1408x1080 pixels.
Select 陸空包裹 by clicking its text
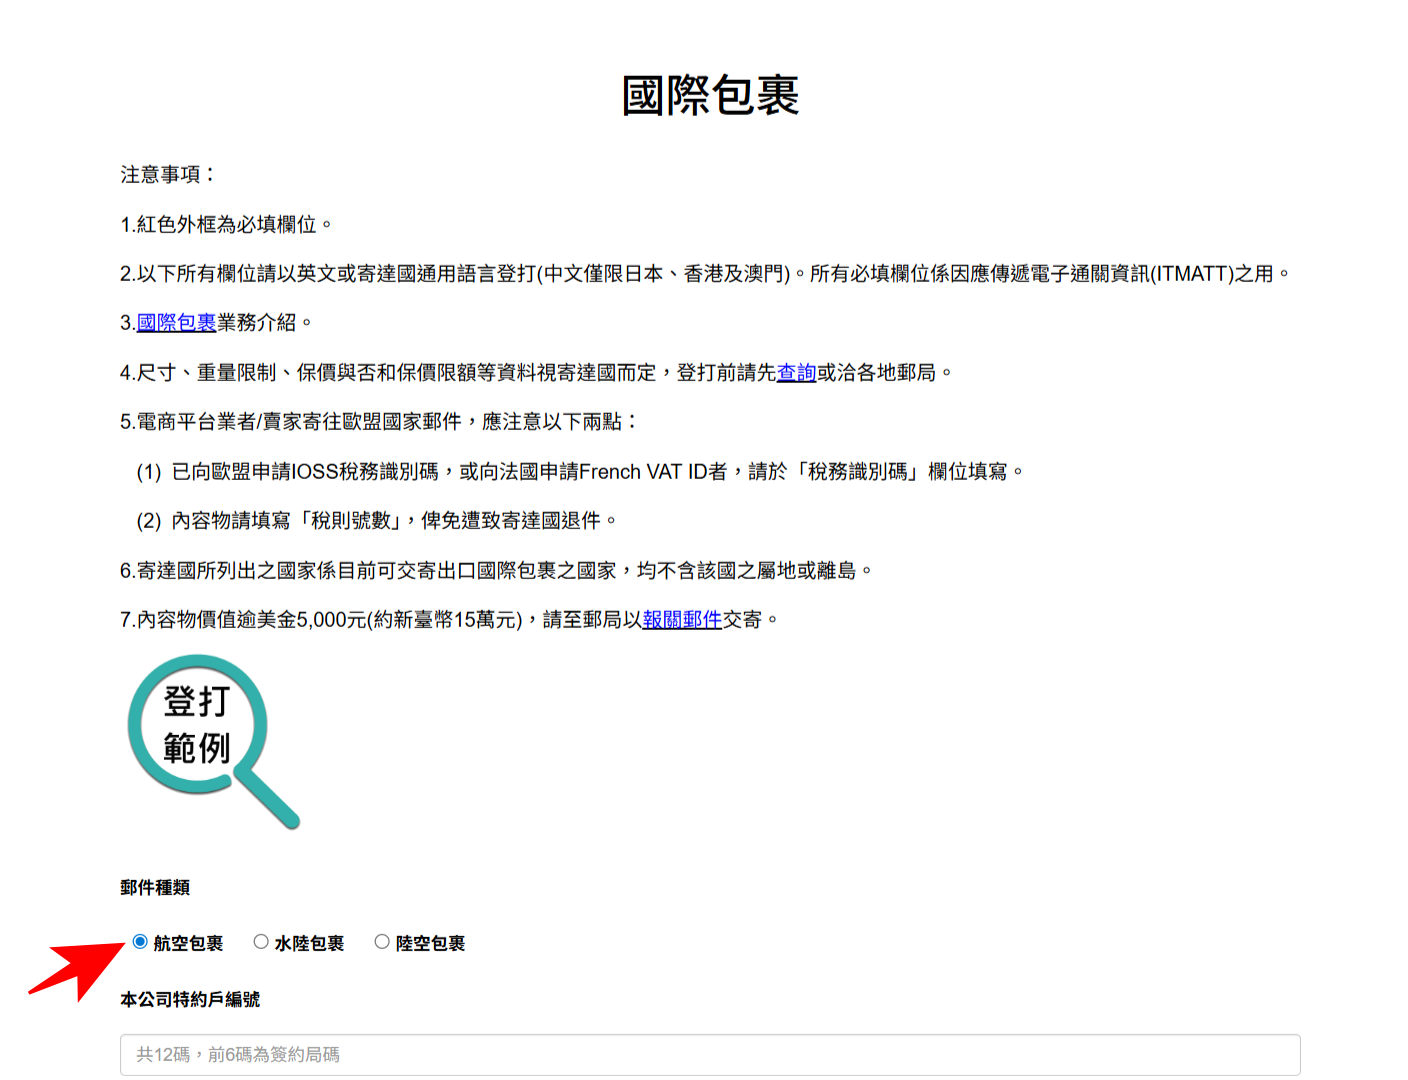428,942
